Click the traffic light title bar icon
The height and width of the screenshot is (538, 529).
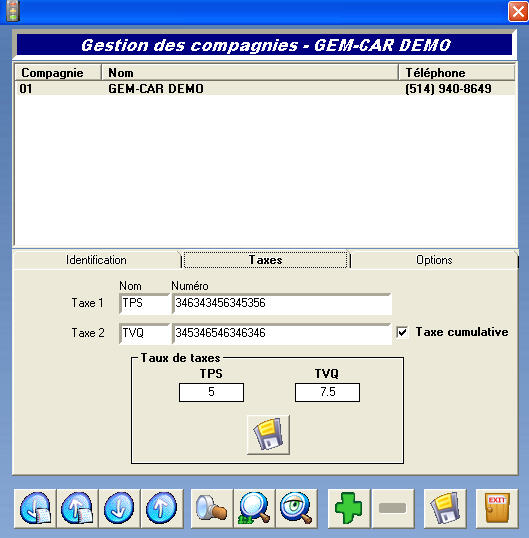[x=13, y=11]
